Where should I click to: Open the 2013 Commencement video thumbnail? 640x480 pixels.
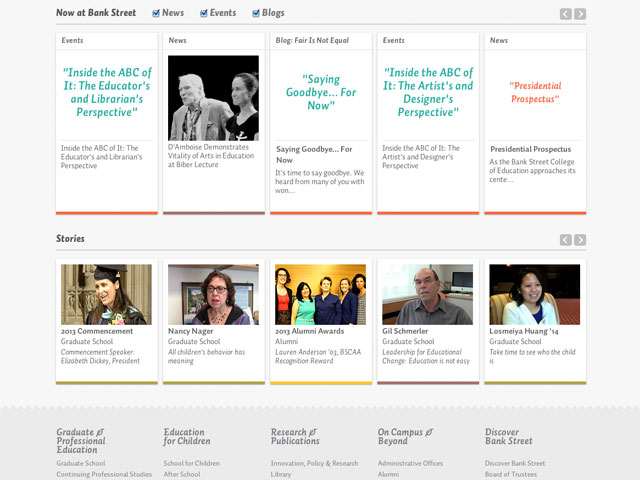coord(106,294)
